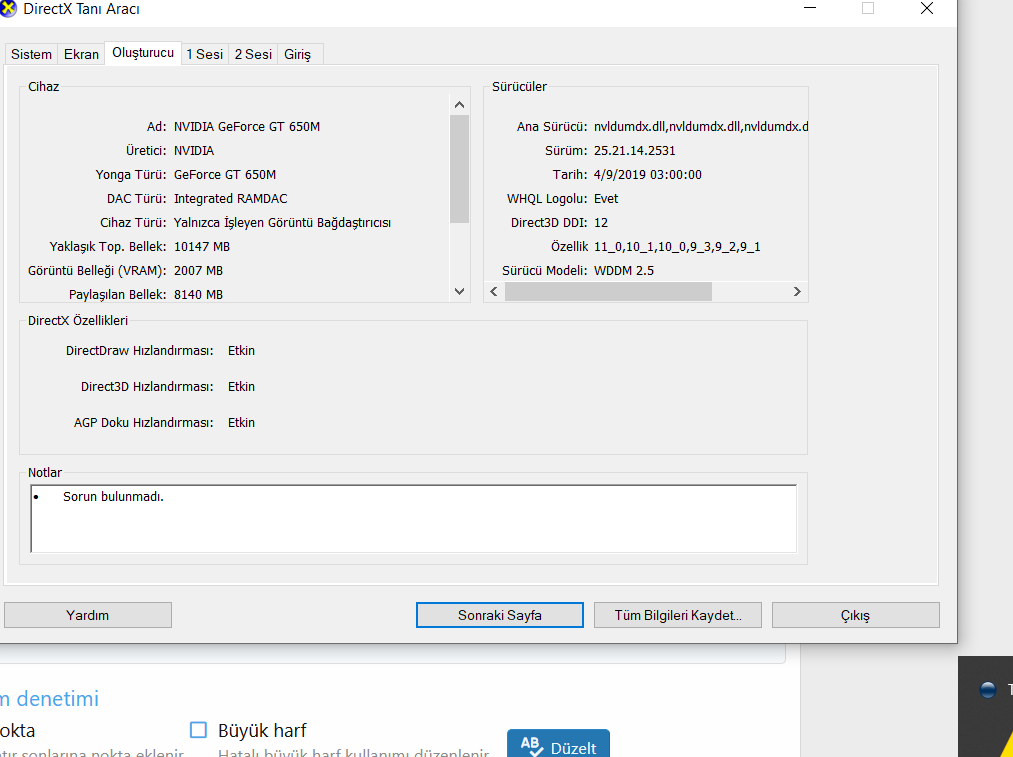Go to the 1 Sesi tab
The image size is (1013, 757).
[205, 54]
